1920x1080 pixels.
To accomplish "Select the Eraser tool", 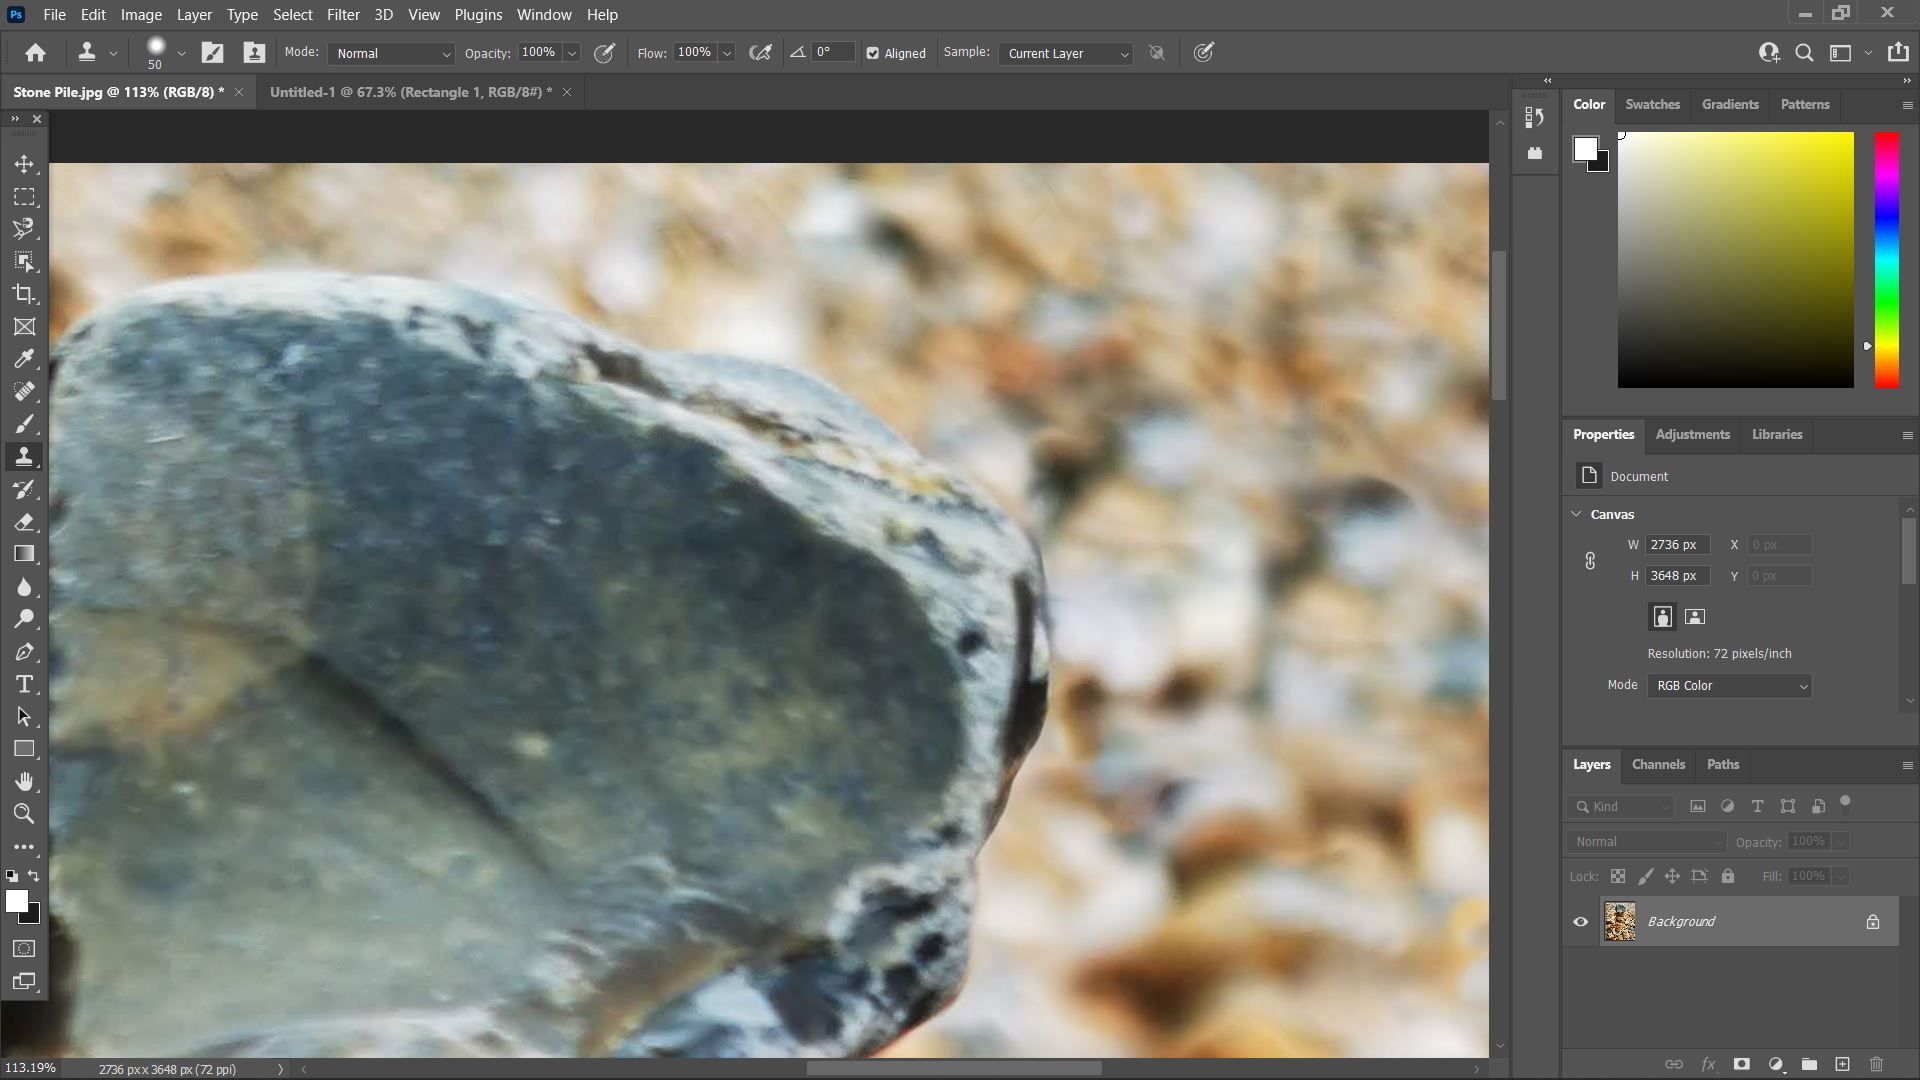I will [x=24, y=522].
